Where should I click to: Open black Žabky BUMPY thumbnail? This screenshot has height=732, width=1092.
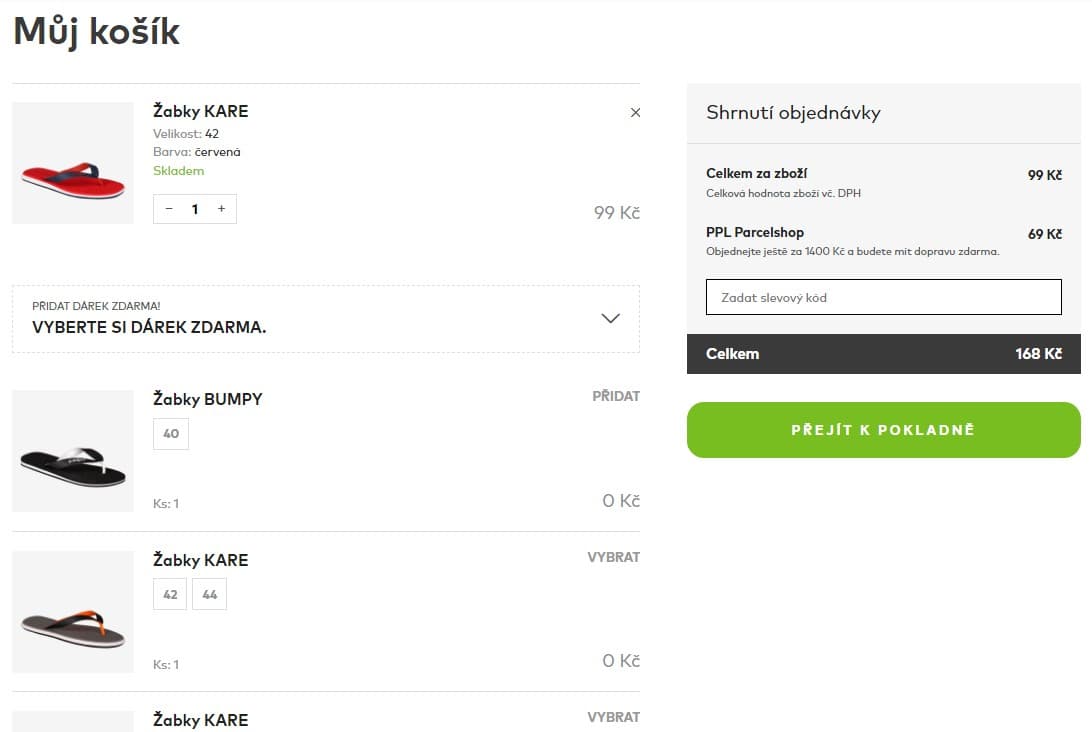(x=73, y=451)
